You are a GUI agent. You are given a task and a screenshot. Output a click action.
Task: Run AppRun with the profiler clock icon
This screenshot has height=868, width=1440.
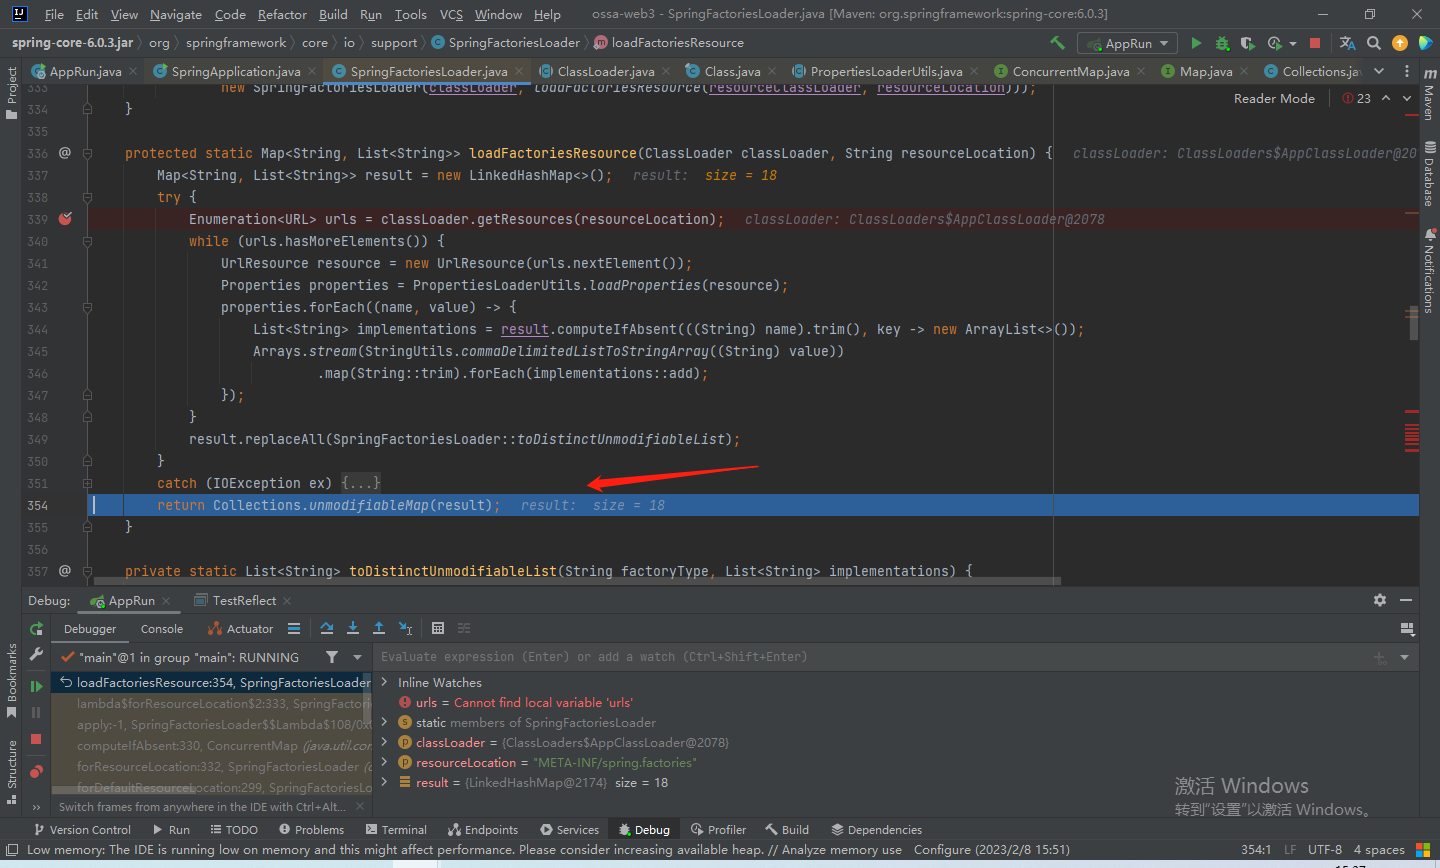(1274, 43)
